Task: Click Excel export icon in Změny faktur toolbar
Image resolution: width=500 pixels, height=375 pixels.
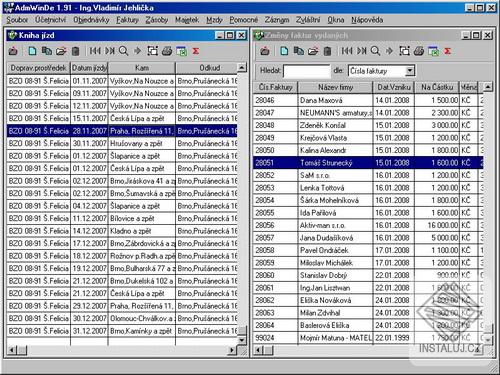Action: (434, 51)
